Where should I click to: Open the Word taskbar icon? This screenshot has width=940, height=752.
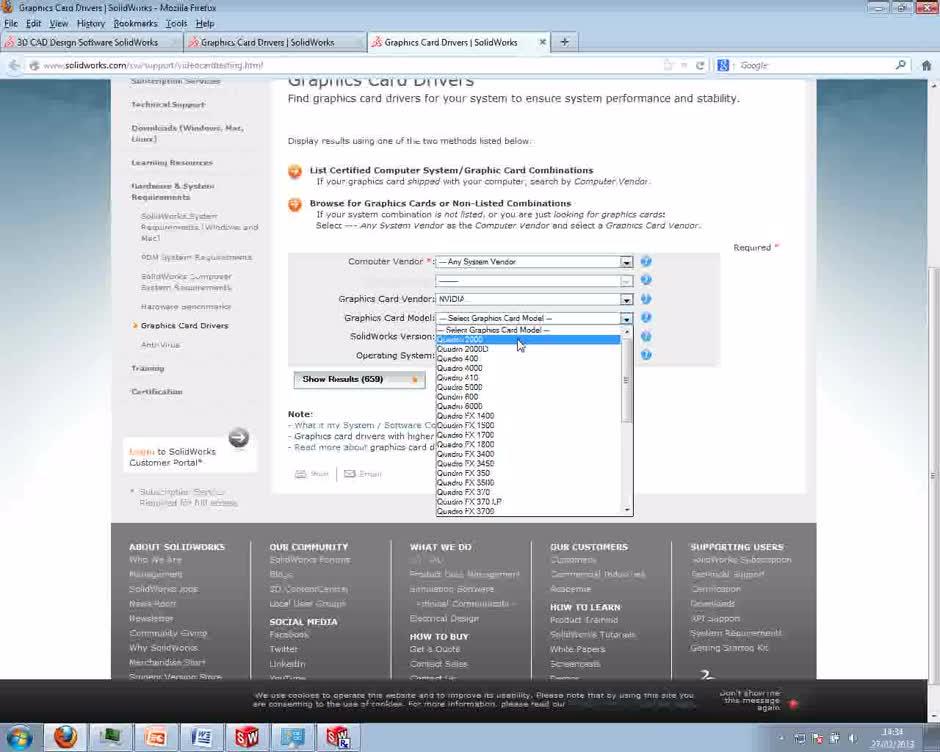tap(201, 738)
